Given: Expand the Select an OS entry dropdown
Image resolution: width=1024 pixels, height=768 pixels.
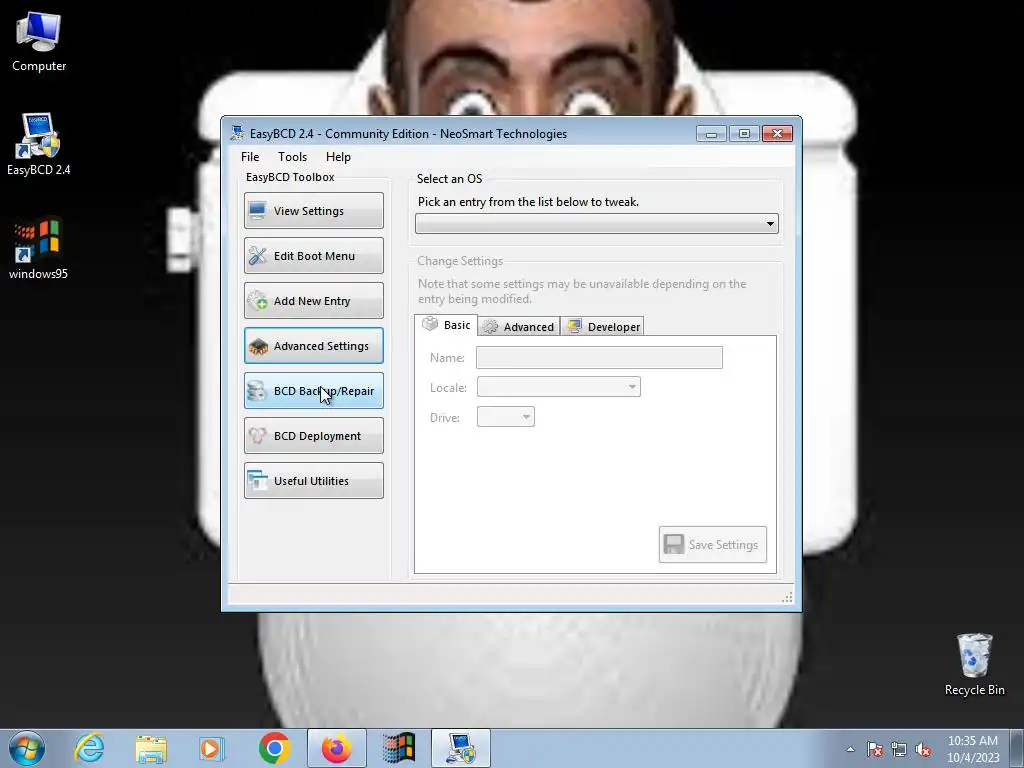Looking at the screenshot, I should [x=597, y=223].
